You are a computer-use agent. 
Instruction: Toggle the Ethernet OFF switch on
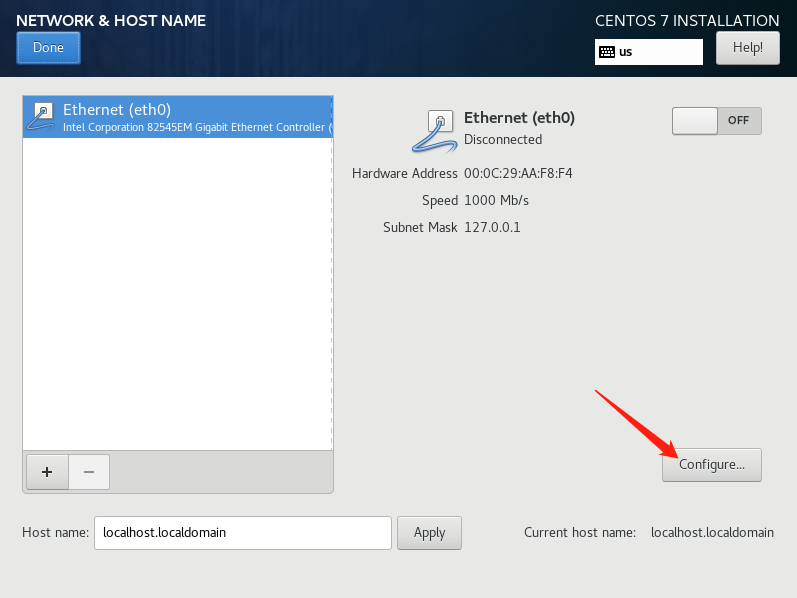click(x=717, y=121)
